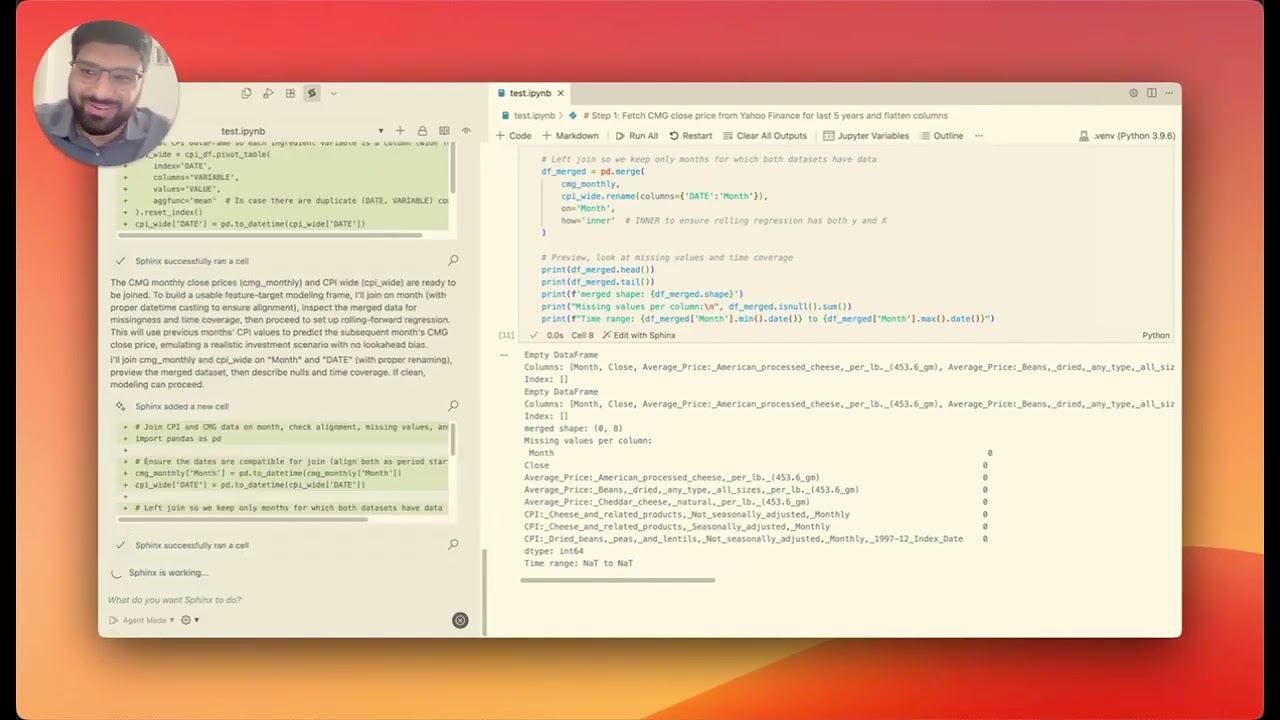
Task: Run All notebook cells
Action: pyautogui.click(x=637, y=135)
